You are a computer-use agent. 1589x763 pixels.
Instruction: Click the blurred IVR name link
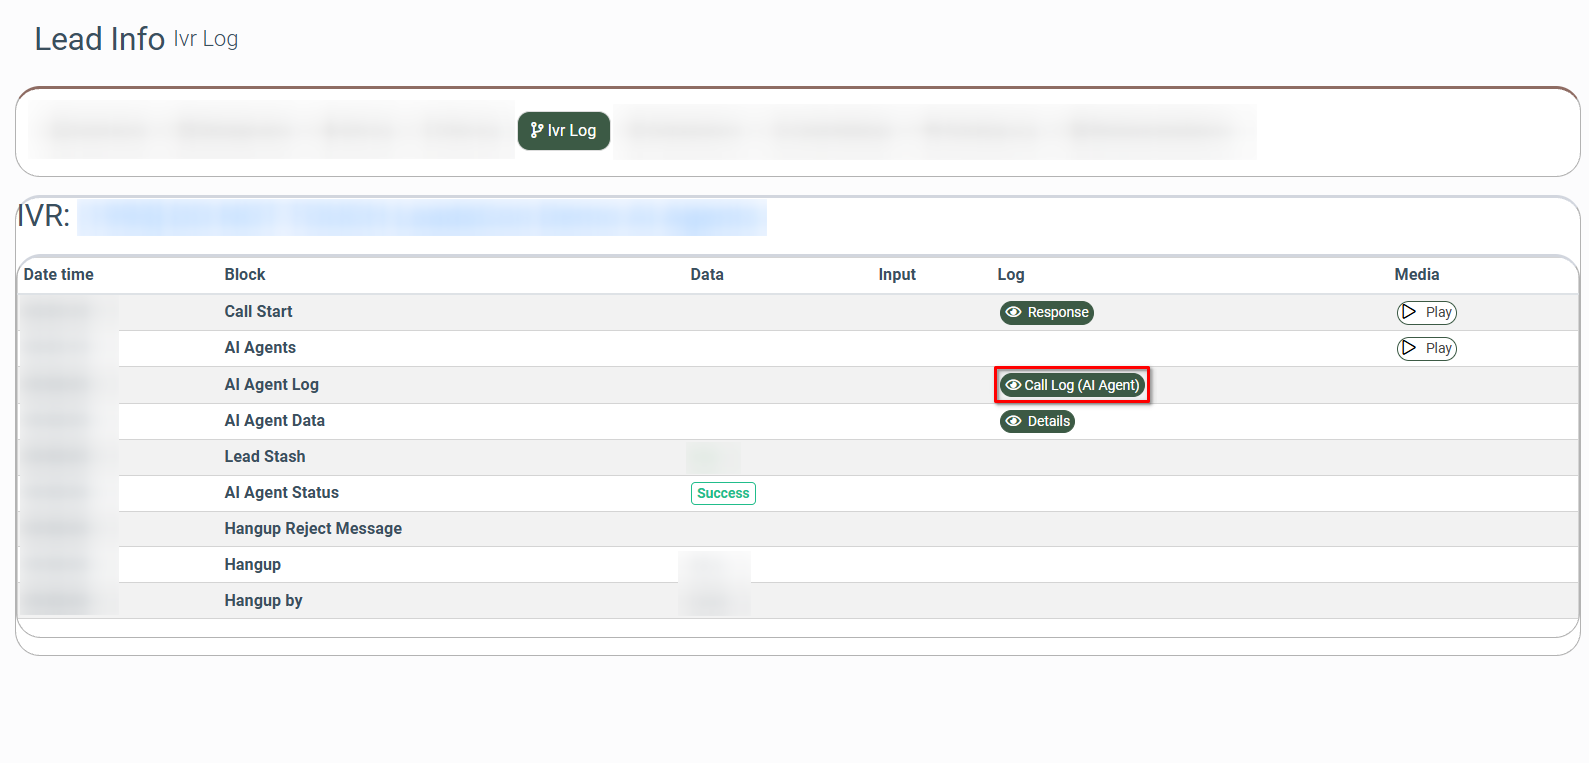[x=421, y=218]
